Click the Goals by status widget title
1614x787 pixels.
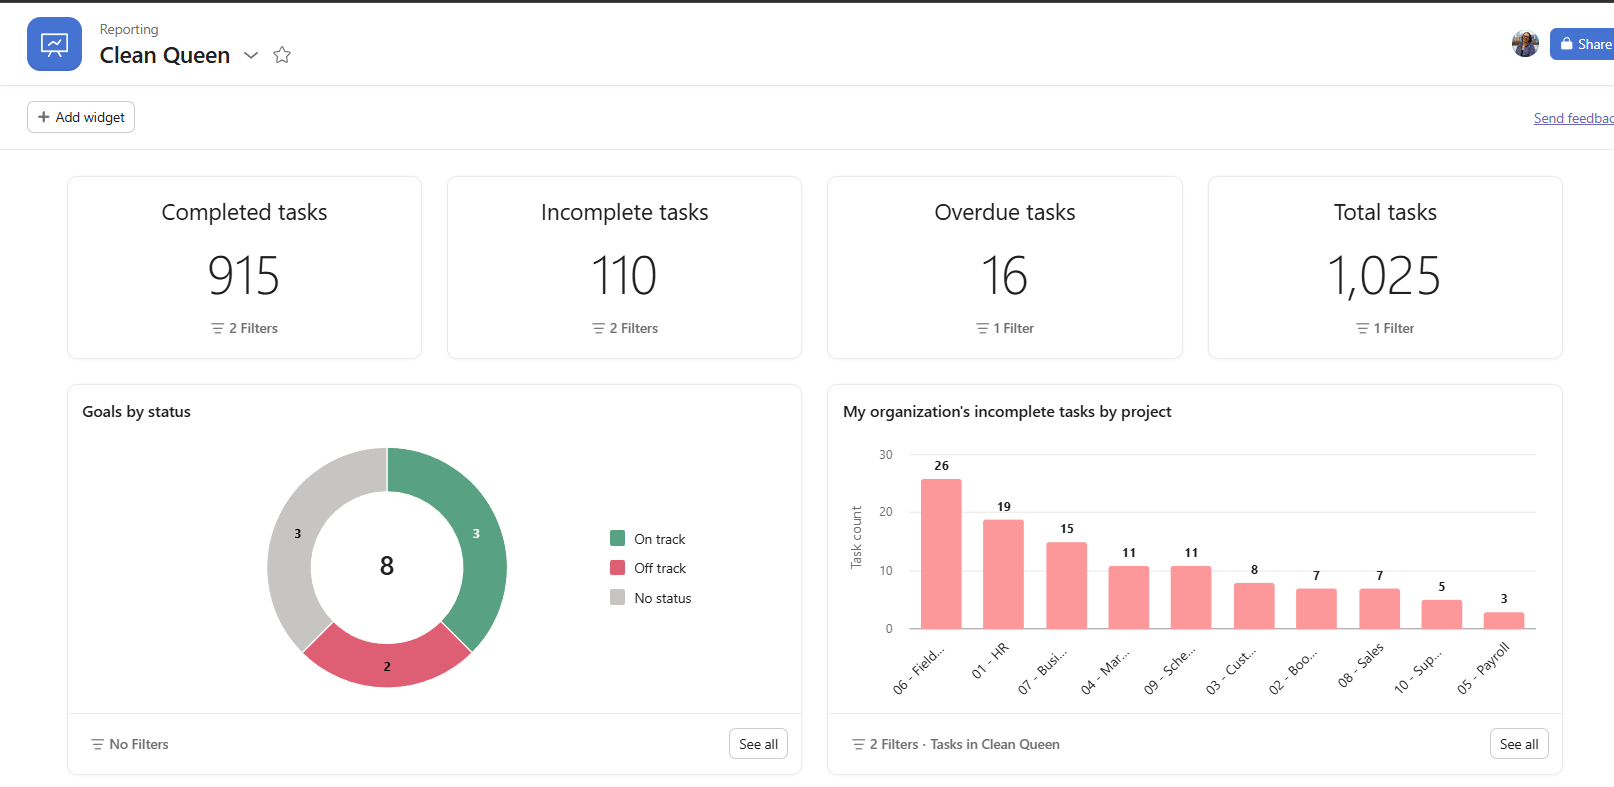tap(136, 412)
